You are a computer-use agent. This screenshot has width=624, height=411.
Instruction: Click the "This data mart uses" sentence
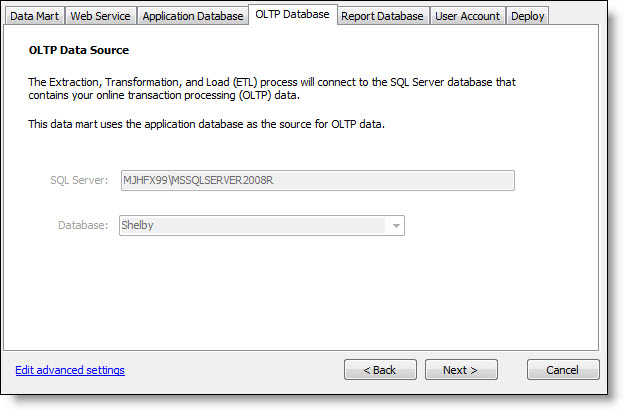pos(205,124)
